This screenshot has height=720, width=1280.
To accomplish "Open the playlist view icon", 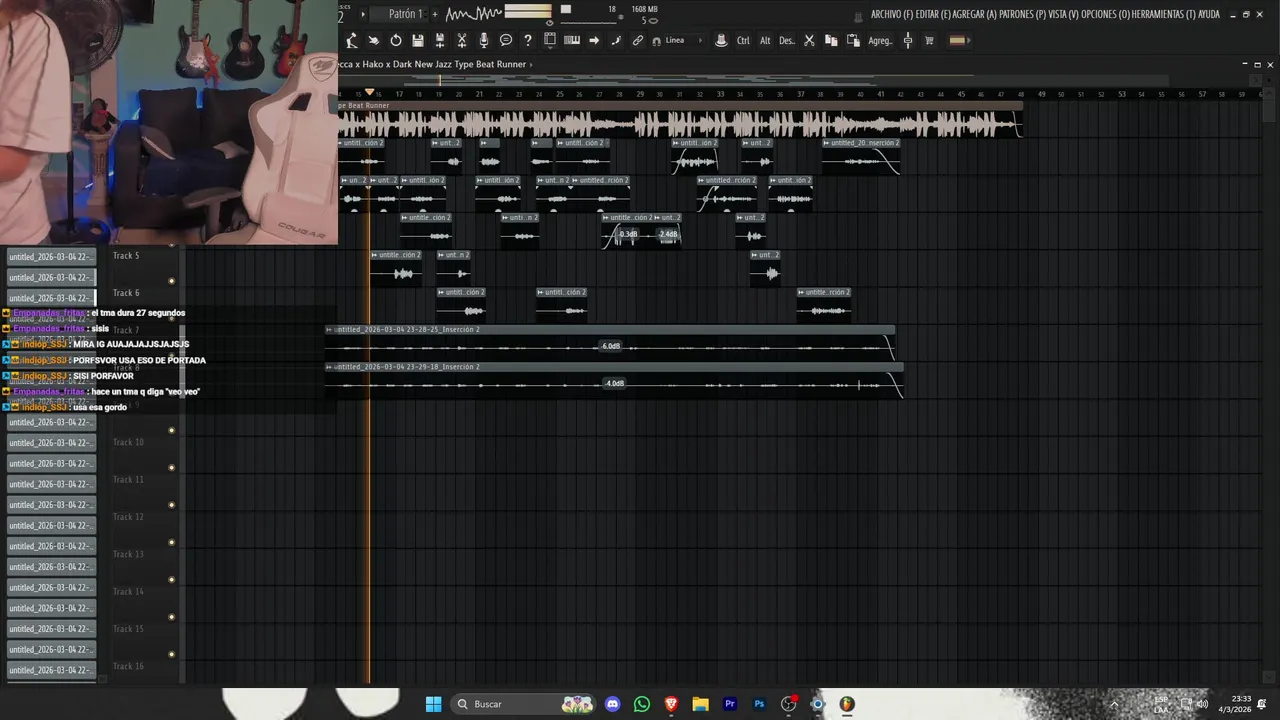I will point(550,40).
